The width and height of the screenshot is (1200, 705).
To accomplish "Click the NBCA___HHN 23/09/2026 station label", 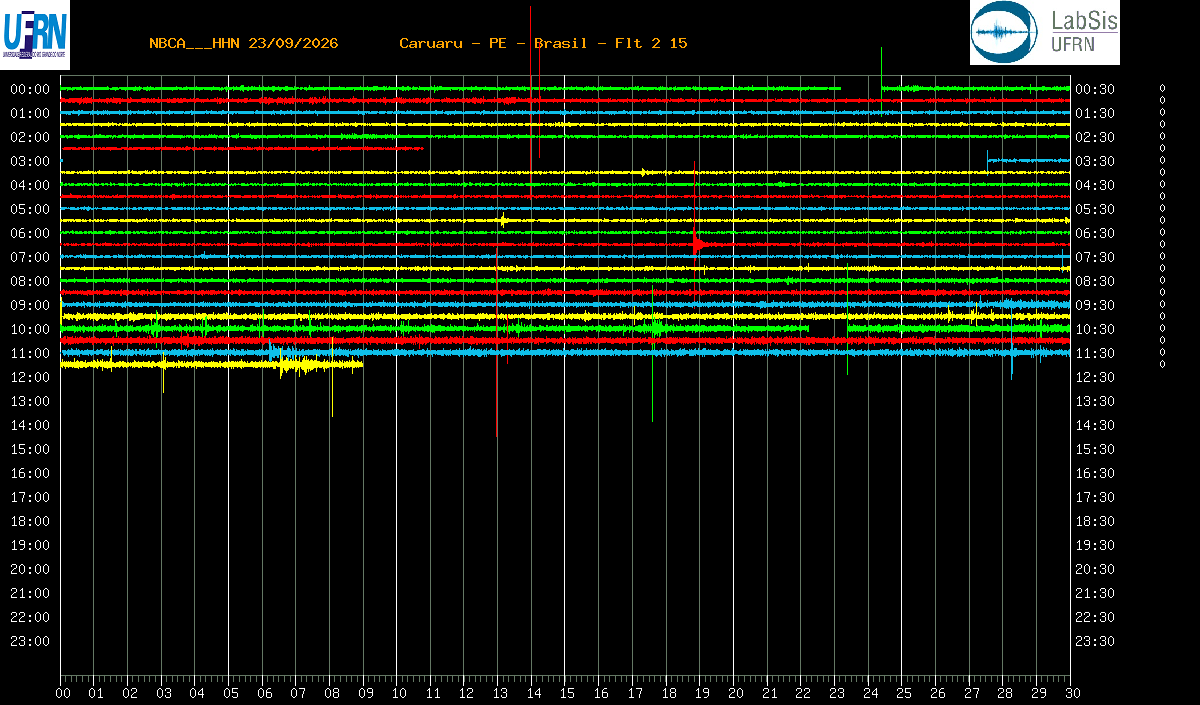I will (x=243, y=43).
